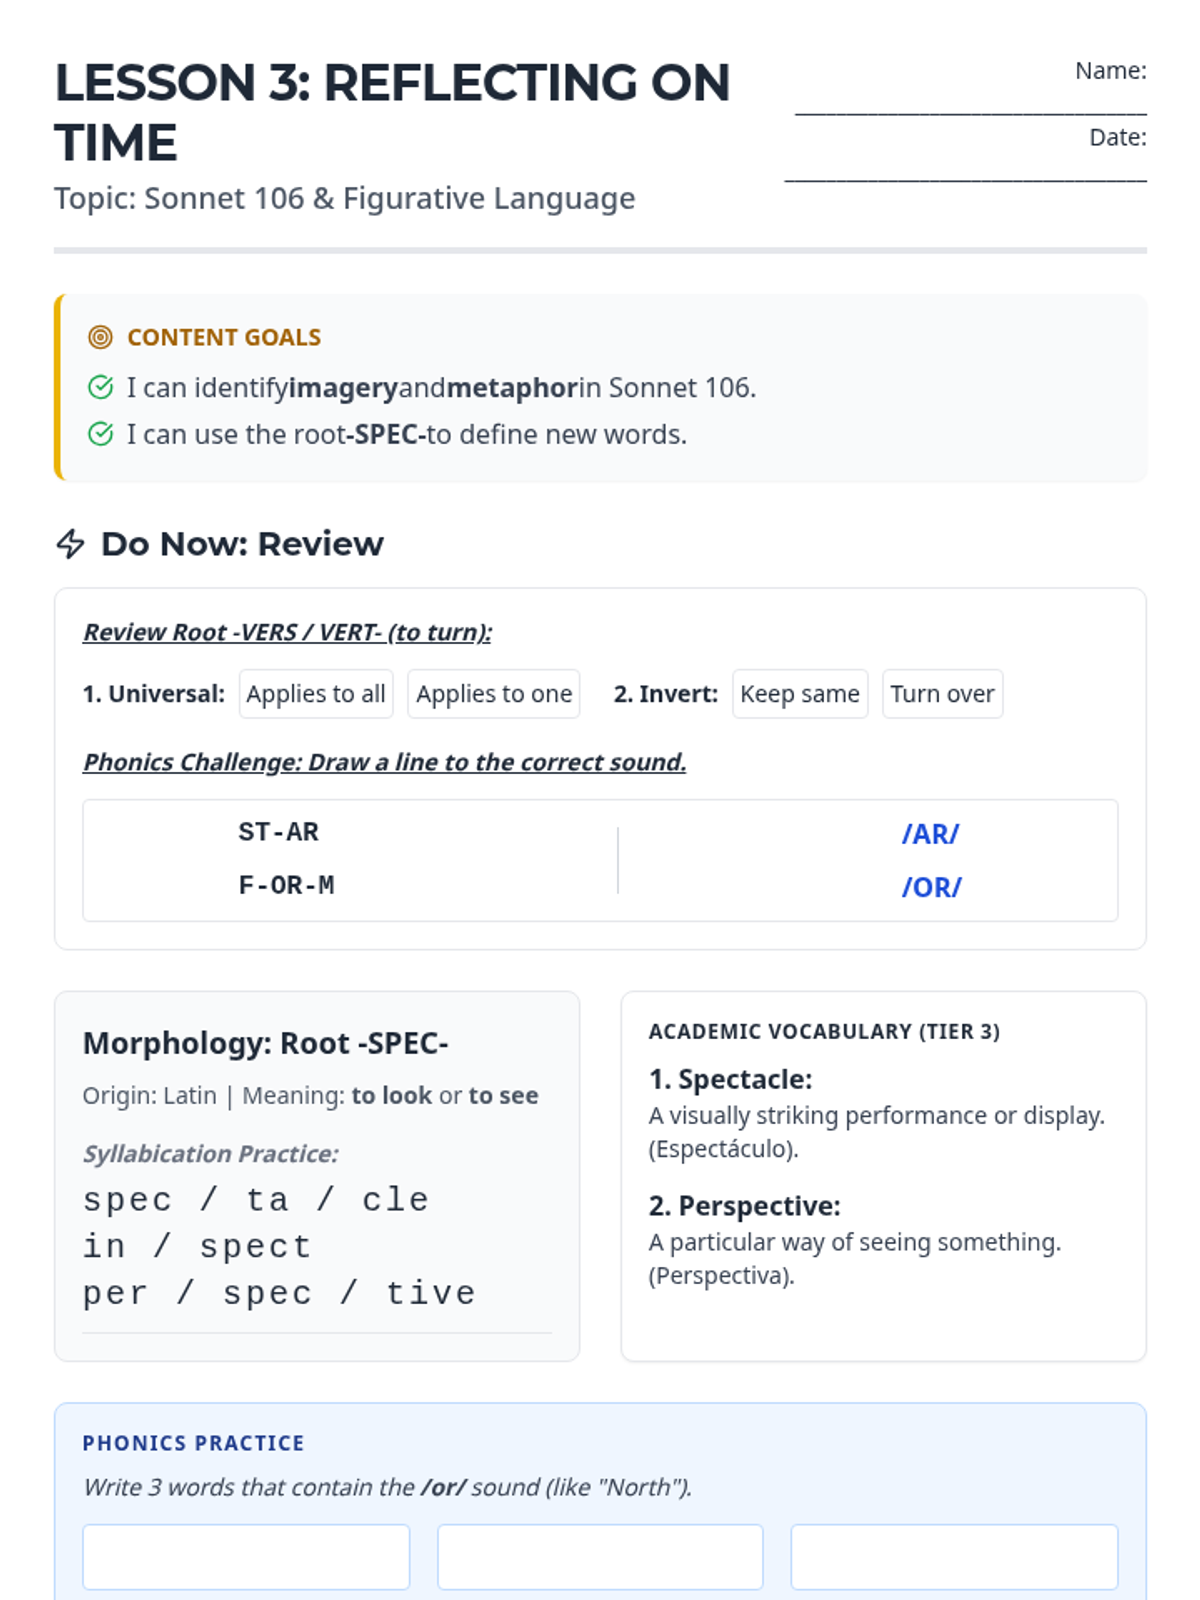Image resolution: width=1200 pixels, height=1600 pixels.
Task: Click the 'Spectacle' vocabulary term
Action: pos(731,1079)
